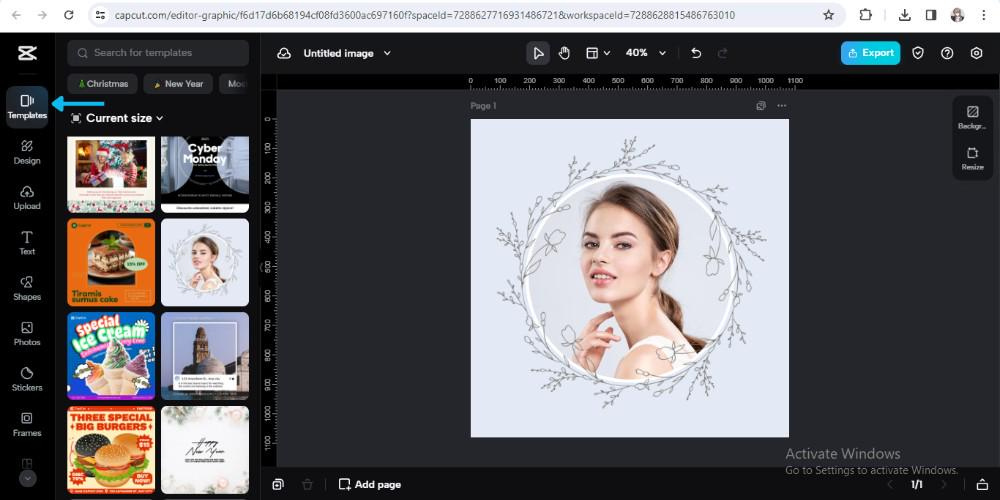Image resolution: width=1000 pixels, height=500 pixels.
Task: Open browser extensions puzzle icon
Action: tap(865, 15)
